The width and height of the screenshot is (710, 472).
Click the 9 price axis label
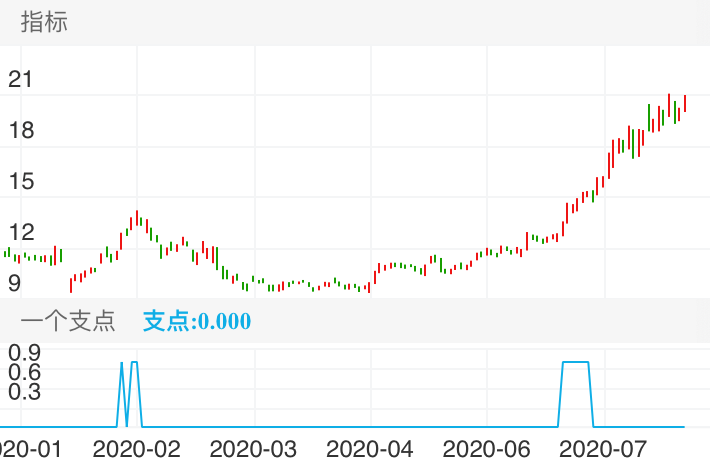click(14, 284)
